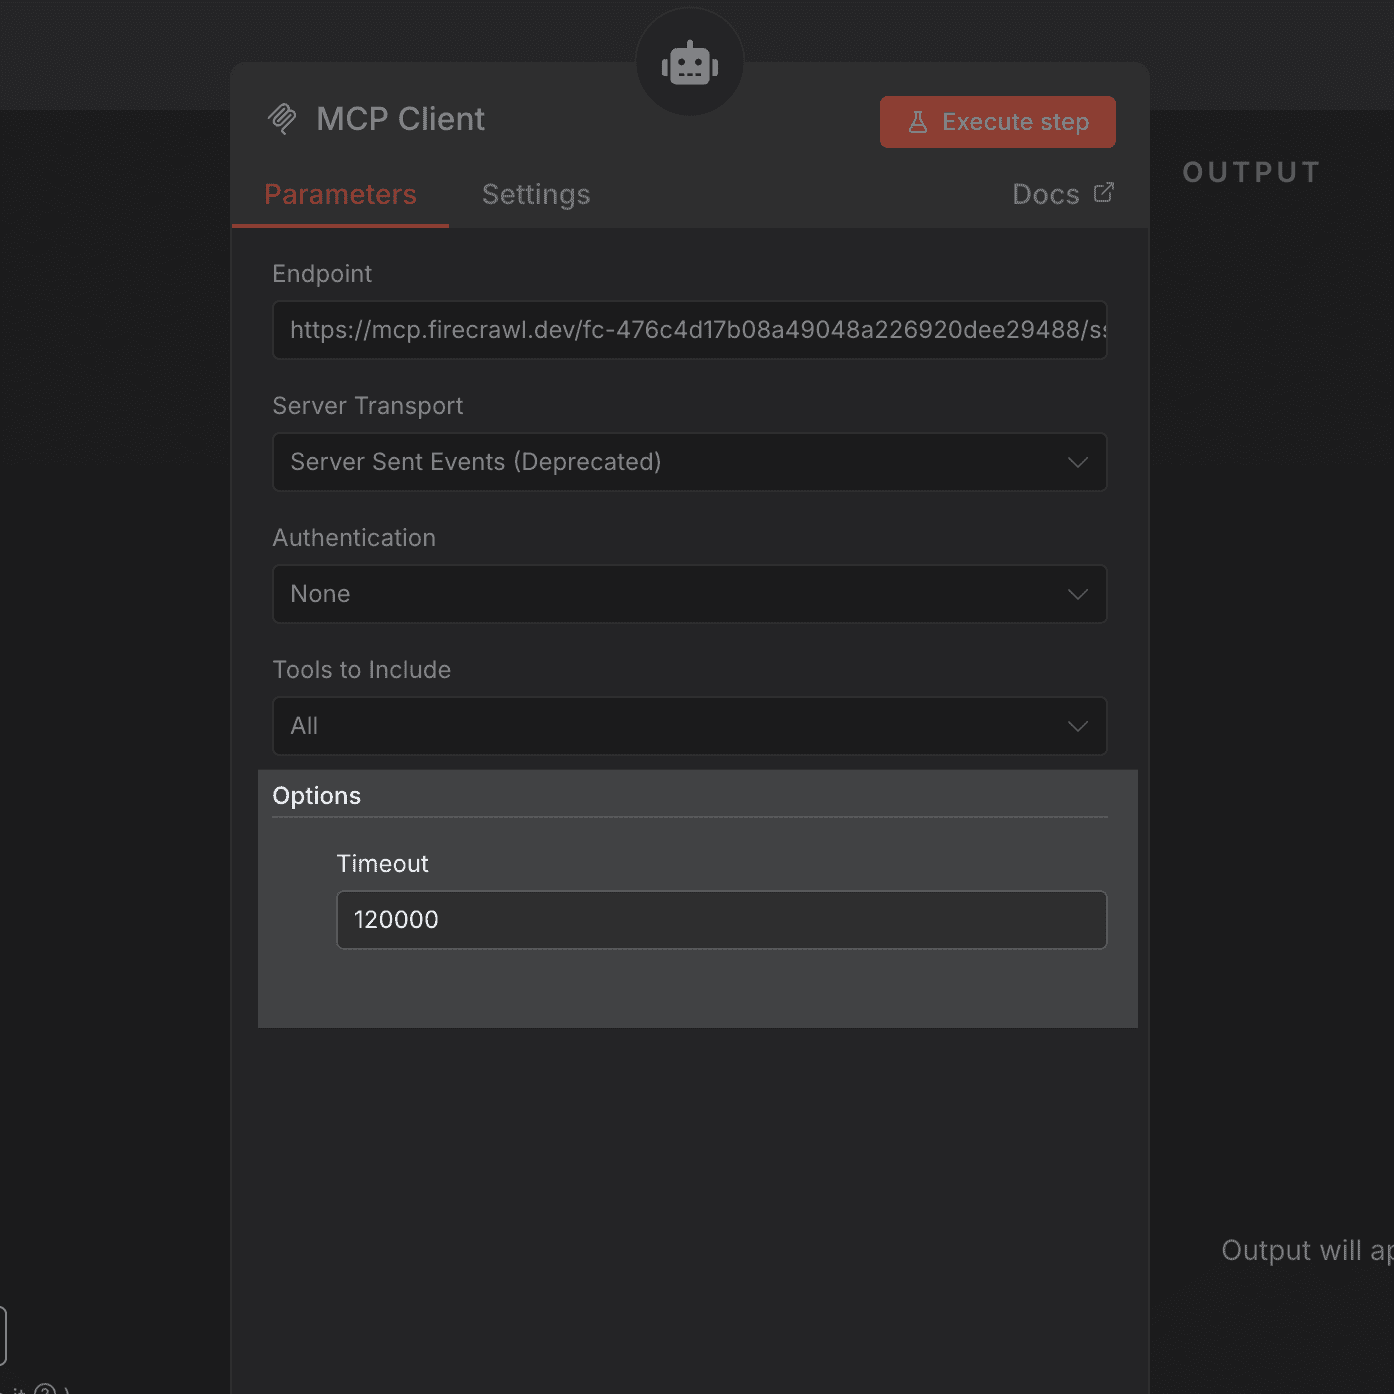Click the Options section header
This screenshot has height=1394, width=1394.
(x=316, y=795)
